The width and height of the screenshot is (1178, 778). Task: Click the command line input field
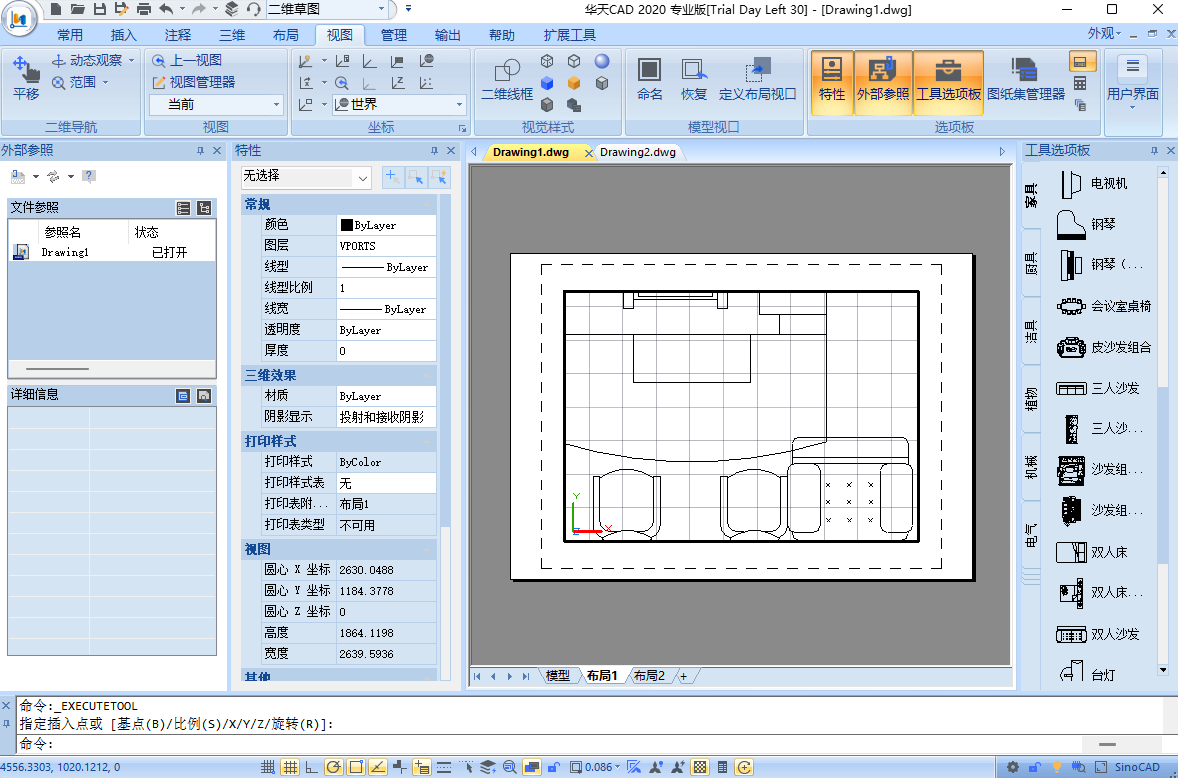(548, 744)
